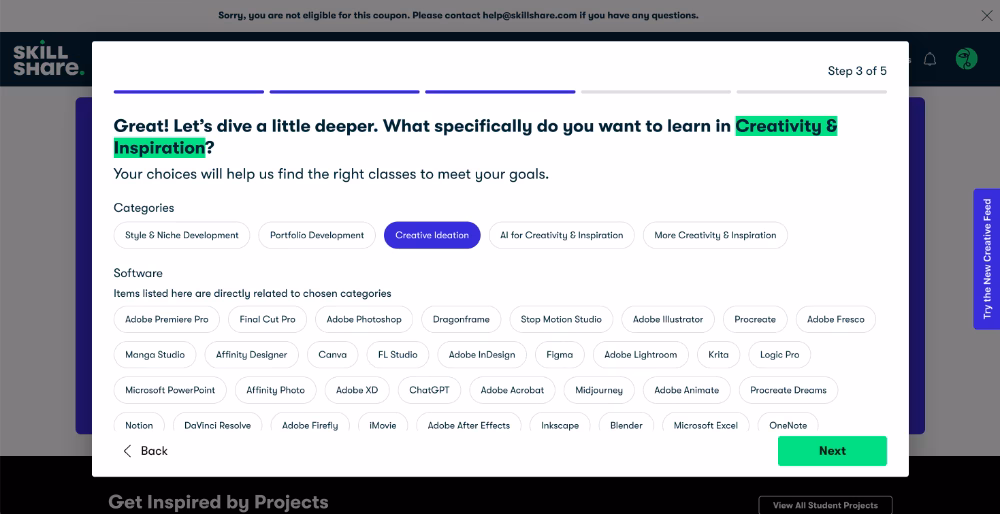
Task: Click the 'Get Inspired by Projects' heading
Action: point(218,502)
